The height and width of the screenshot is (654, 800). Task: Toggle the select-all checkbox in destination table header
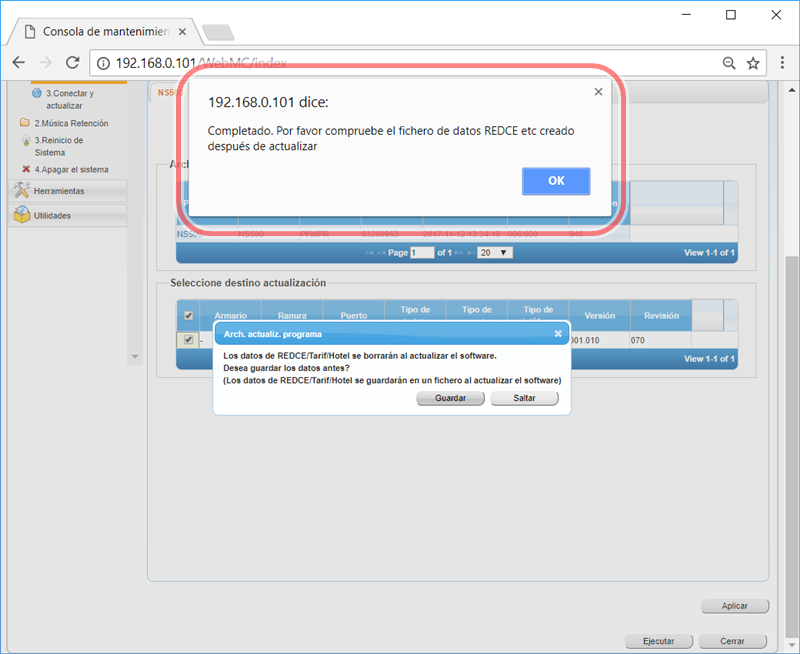(x=188, y=316)
